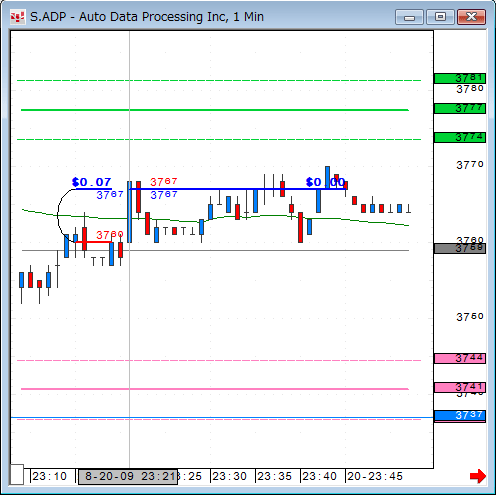
Task: Select the green 3774 price marker
Action: point(460,137)
